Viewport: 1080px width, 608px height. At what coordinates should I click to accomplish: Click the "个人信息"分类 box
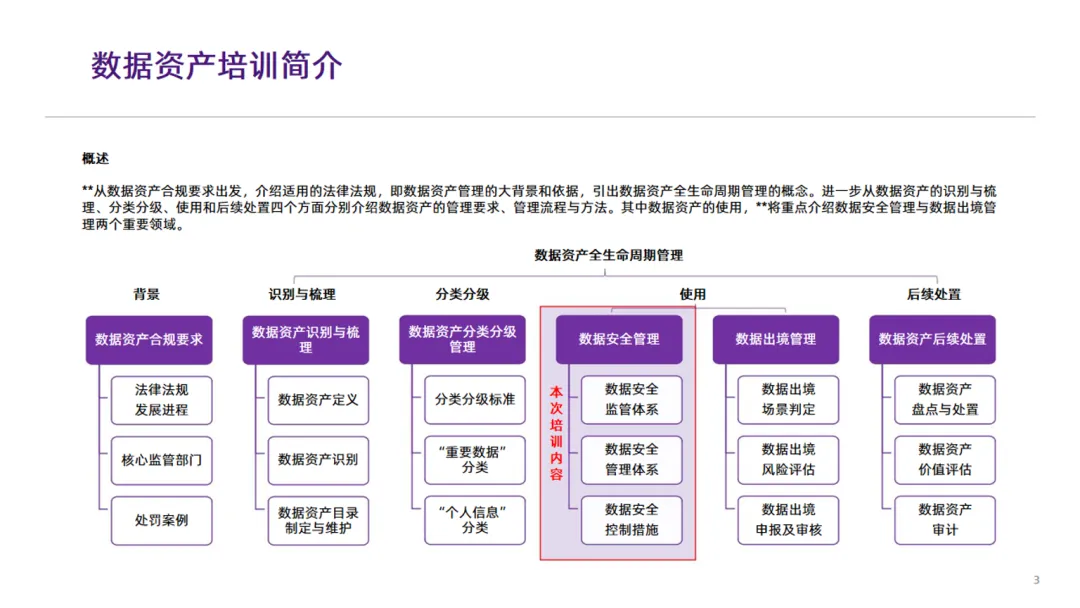tap(475, 521)
